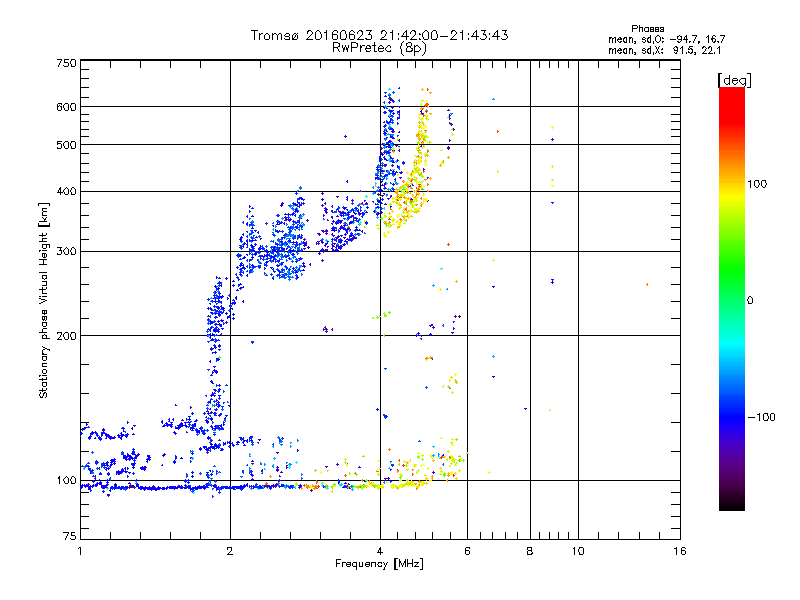Click the 'Frequency [MHz]' x-axis title
This screenshot has width=800, height=600.
(x=379, y=564)
